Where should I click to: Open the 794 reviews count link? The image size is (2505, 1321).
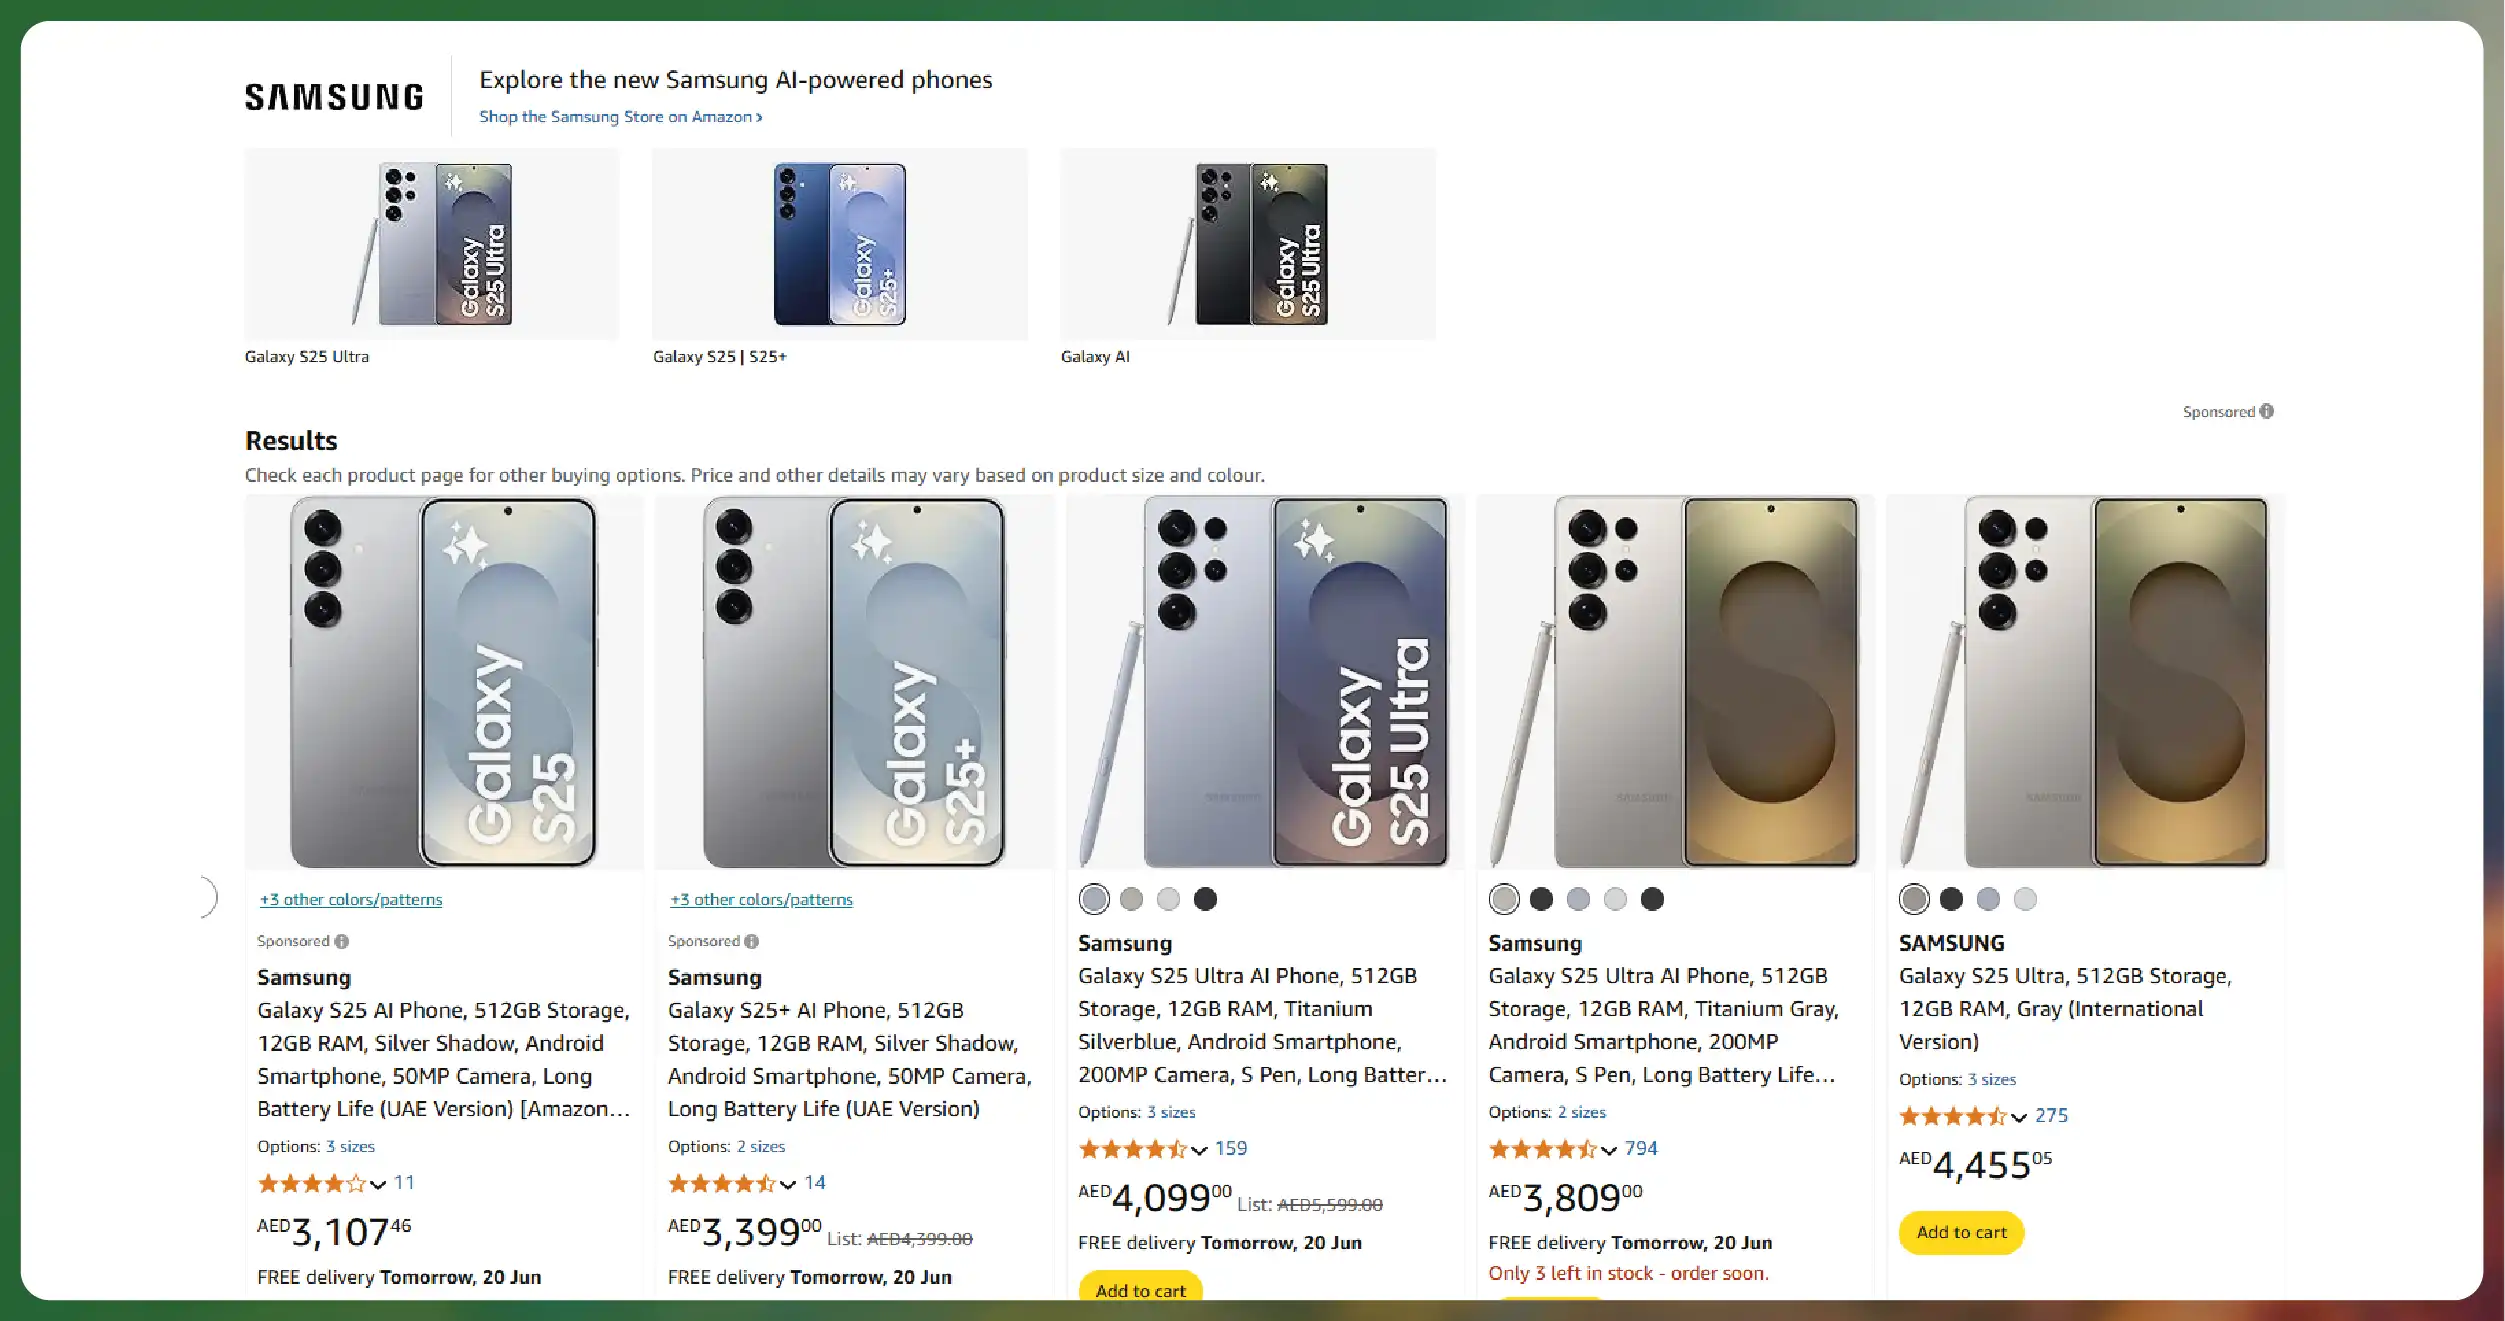point(1640,1148)
